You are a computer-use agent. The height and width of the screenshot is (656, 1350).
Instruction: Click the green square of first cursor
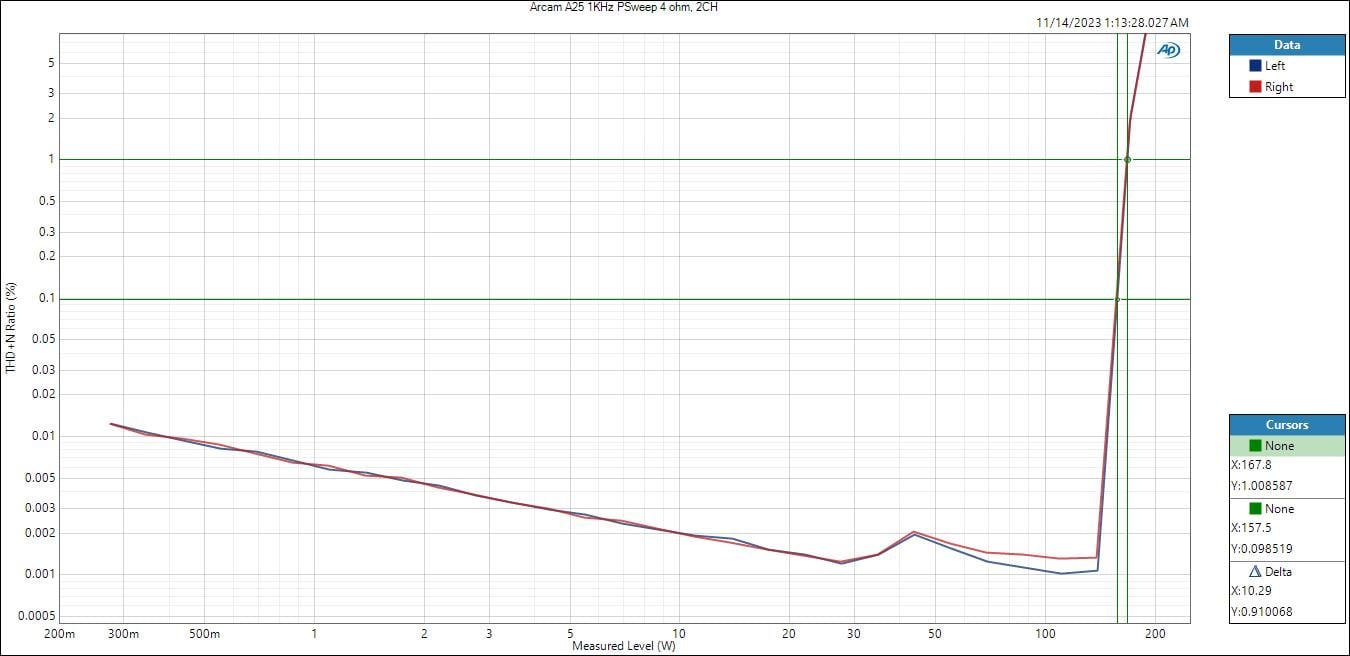click(x=1255, y=446)
